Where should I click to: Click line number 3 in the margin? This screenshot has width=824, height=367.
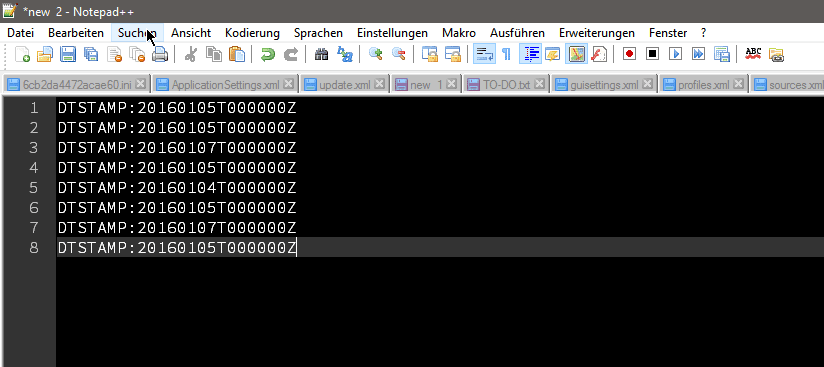point(34,148)
